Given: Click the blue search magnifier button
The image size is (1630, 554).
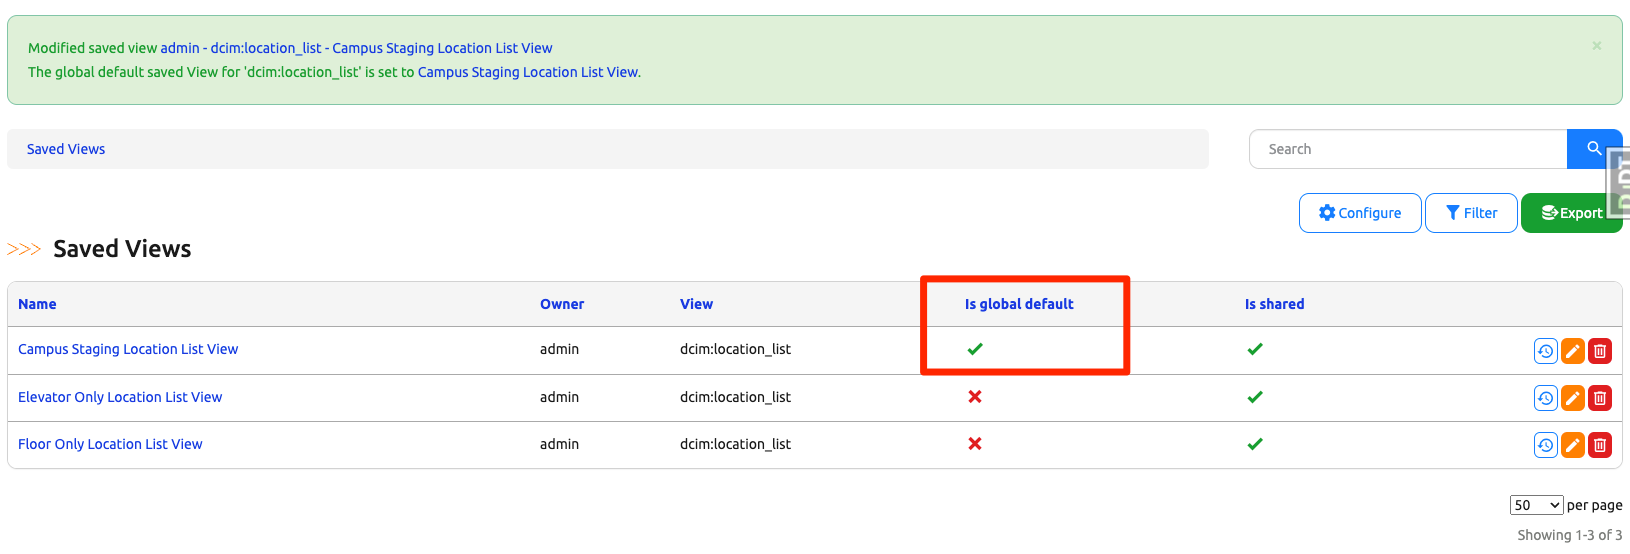Looking at the screenshot, I should click(1593, 149).
